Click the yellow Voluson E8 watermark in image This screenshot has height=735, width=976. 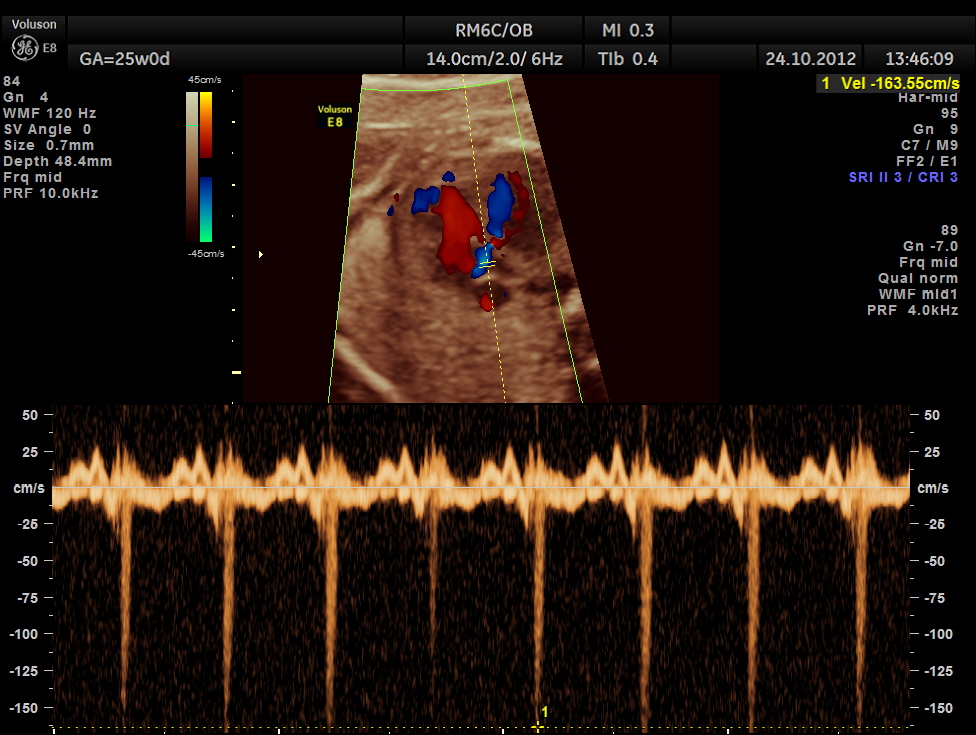335,115
